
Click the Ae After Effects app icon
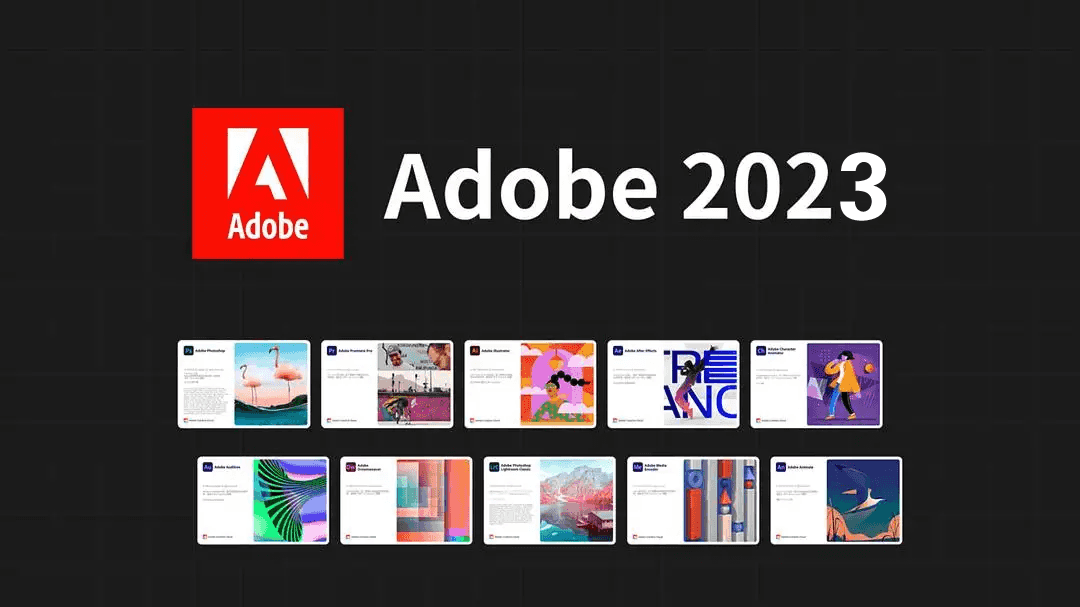tap(618, 351)
